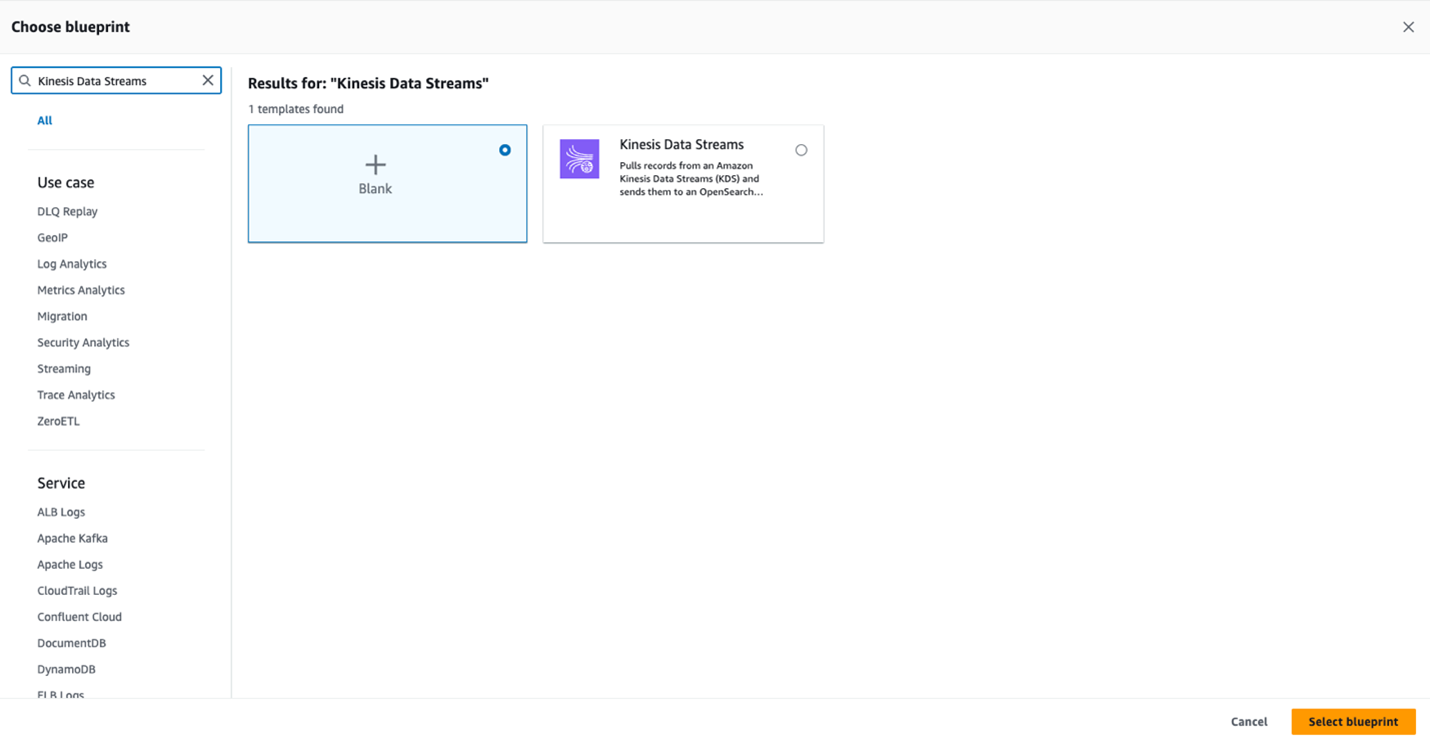Filter by DLQ Replay use case

(x=67, y=212)
